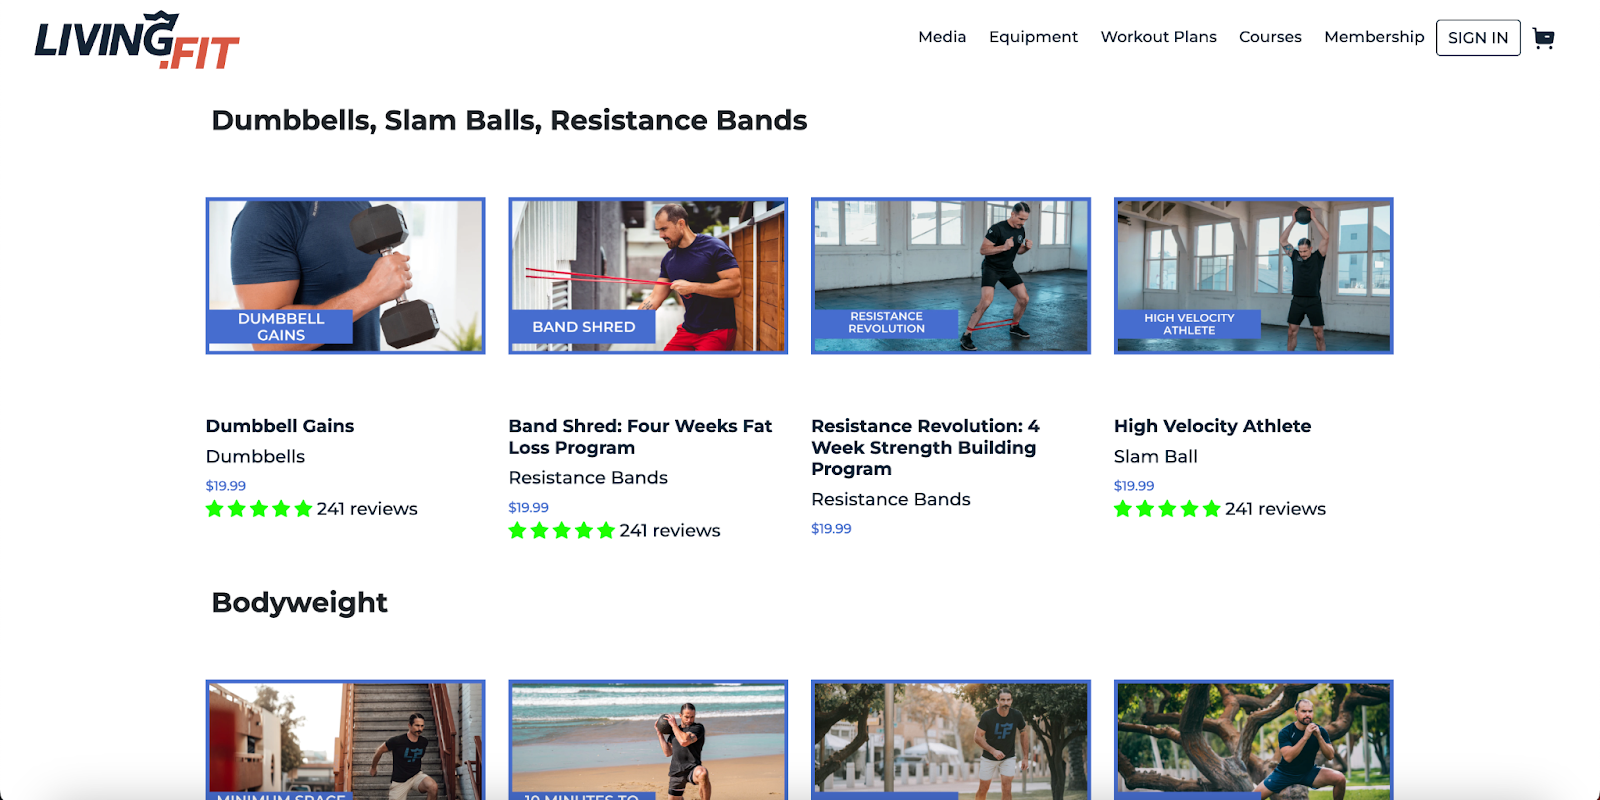Open the High Velocity Athlete thumbnail

click(x=1254, y=276)
